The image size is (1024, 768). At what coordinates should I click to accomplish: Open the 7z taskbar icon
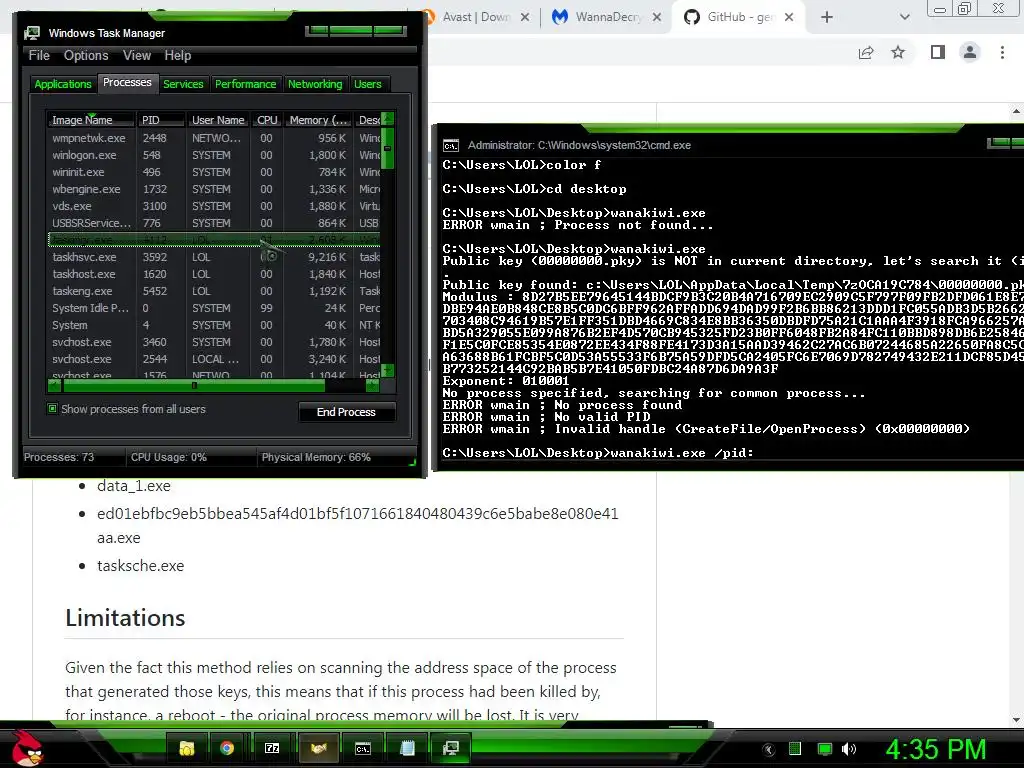click(272, 748)
